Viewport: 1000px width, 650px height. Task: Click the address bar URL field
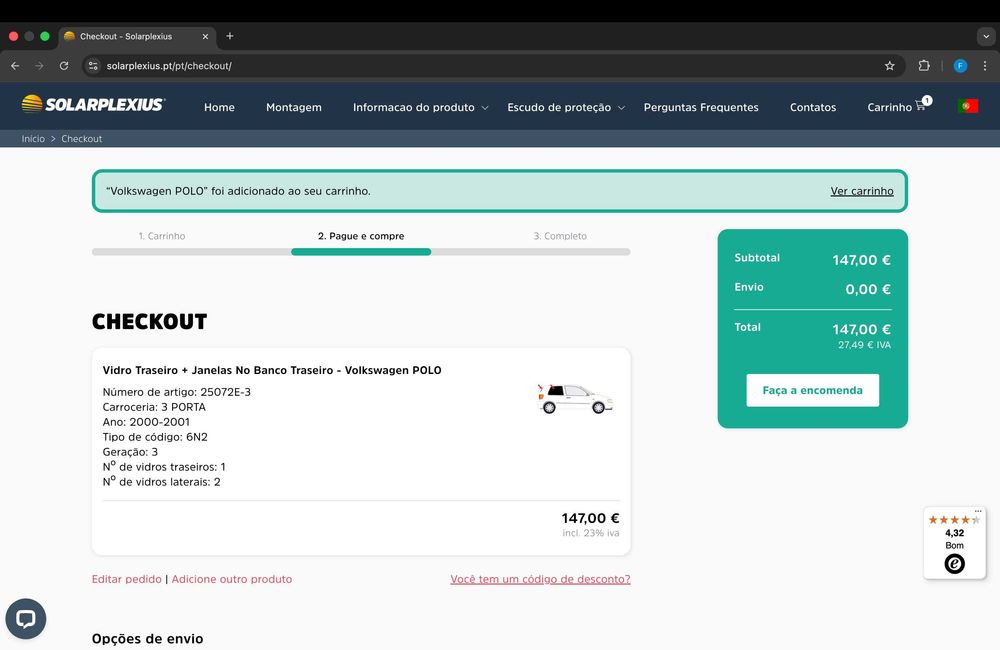[491, 66]
